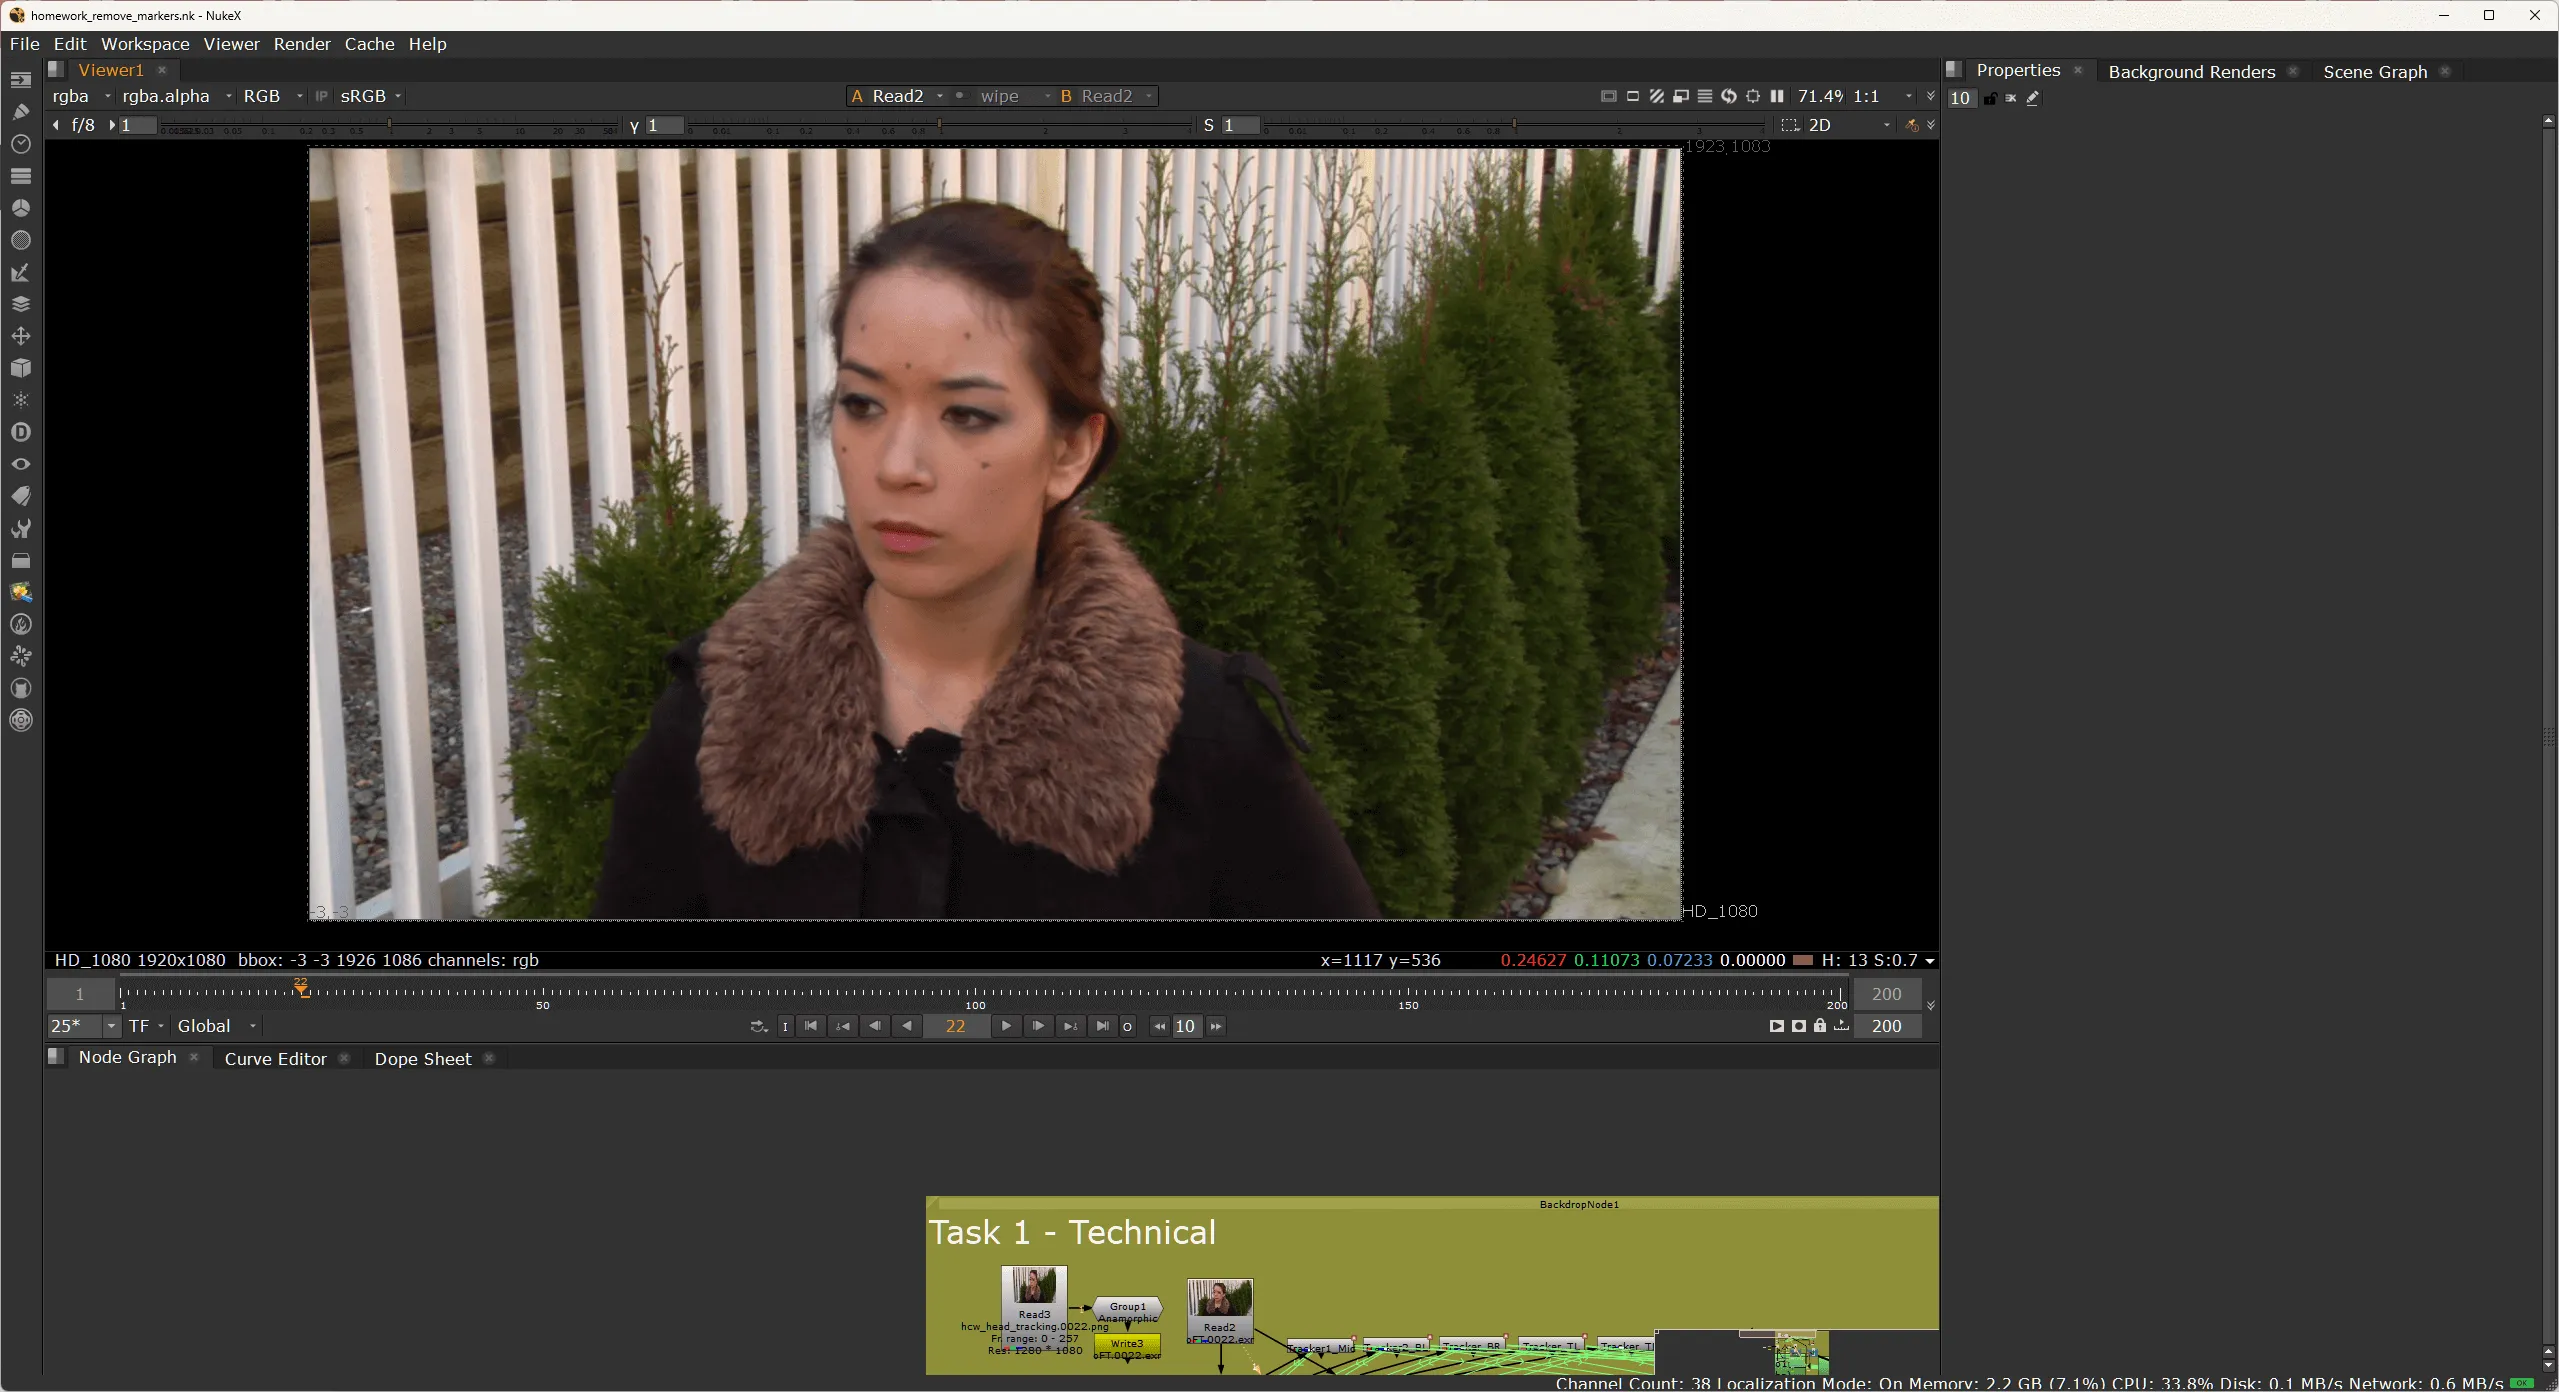This screenshot has height=1392, width=2559.
Task: Click the play forward button
Action: pyautogui.click(x=1006, y=1026)
